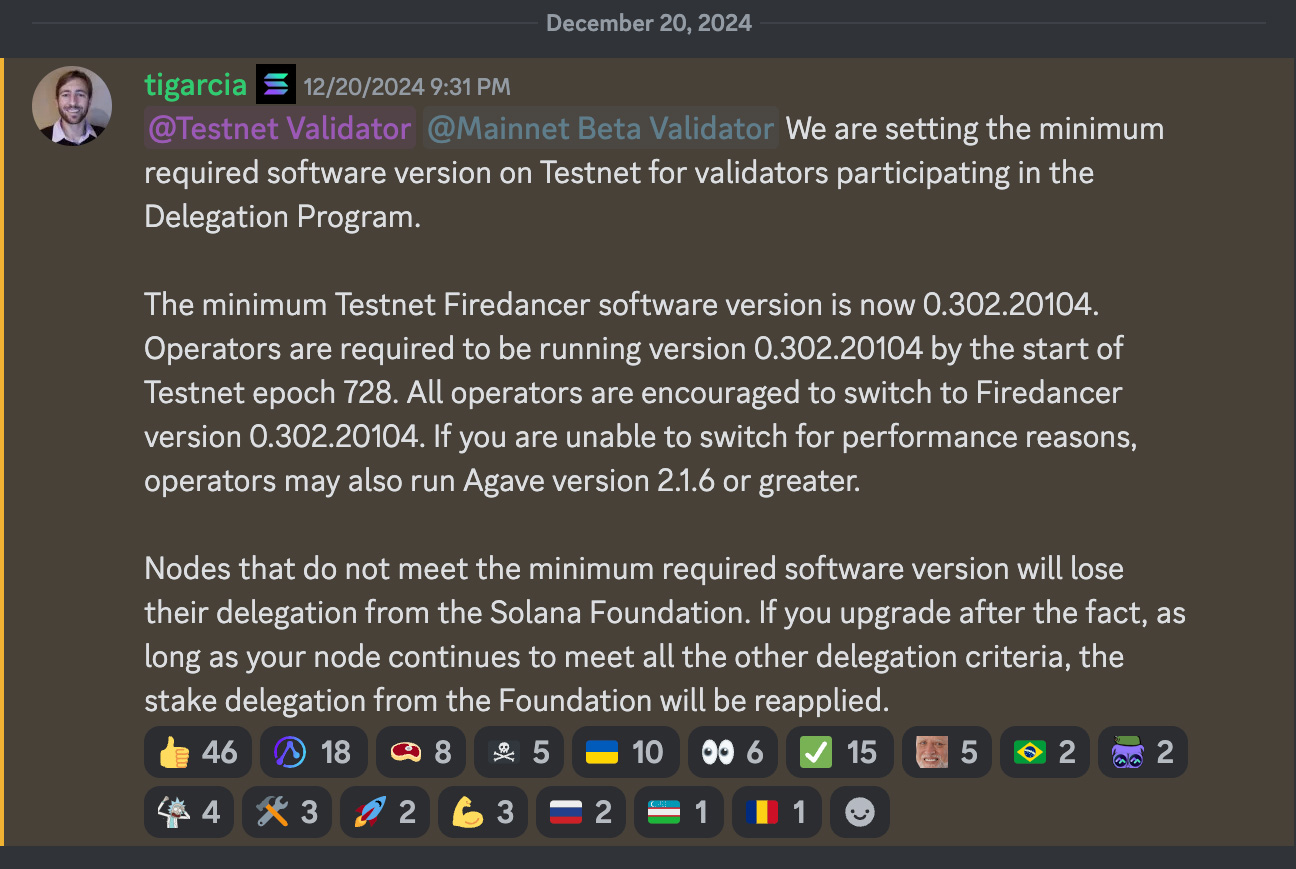The height and width of the screenshot is (869, 1296).
Task: Click the eyes reaction emoji
Action: point(732,753)
